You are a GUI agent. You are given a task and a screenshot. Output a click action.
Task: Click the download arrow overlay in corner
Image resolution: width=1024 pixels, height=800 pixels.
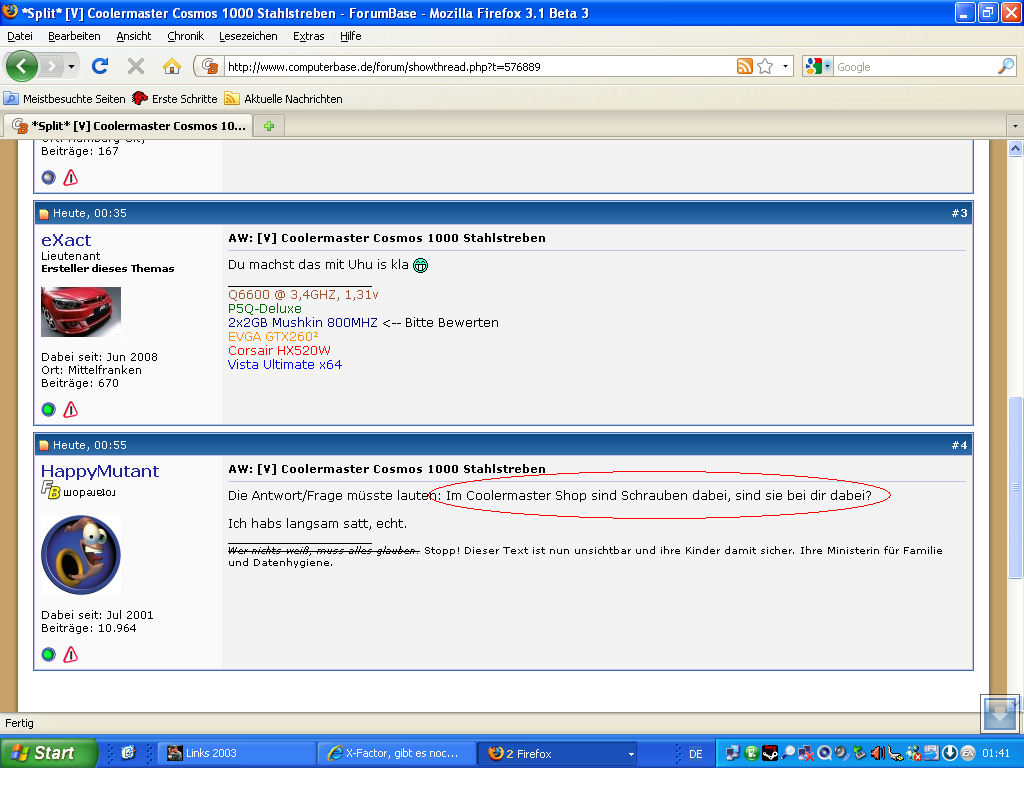click(x=999, y=713)
